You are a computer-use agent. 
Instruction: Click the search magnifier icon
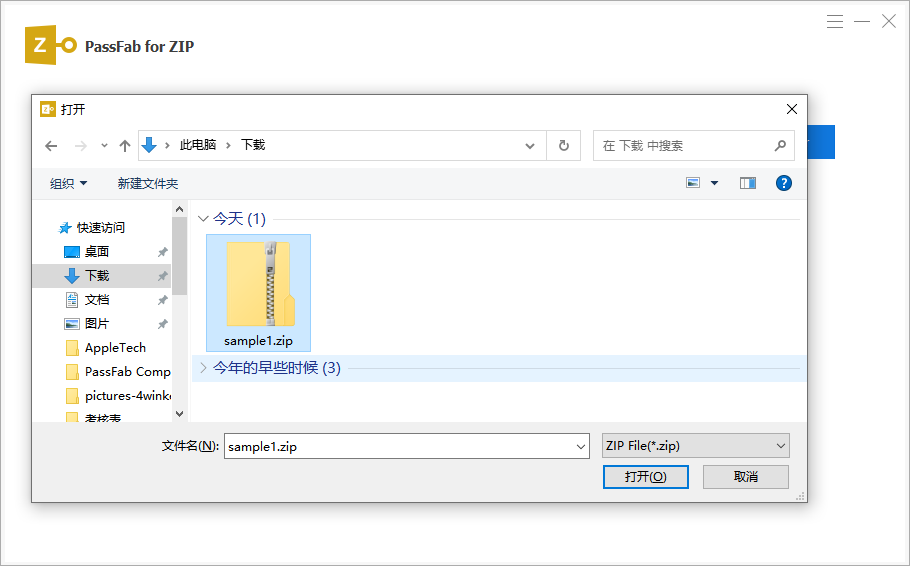click(781, 146)
